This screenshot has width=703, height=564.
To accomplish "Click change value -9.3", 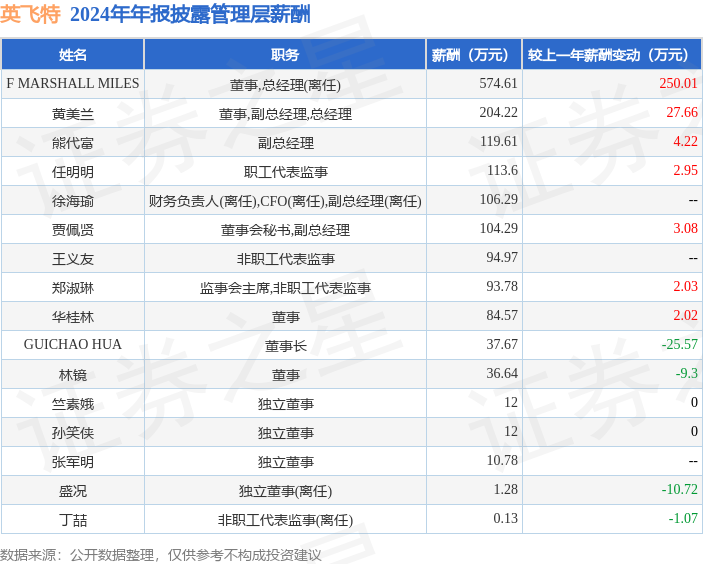I will 687,373.
